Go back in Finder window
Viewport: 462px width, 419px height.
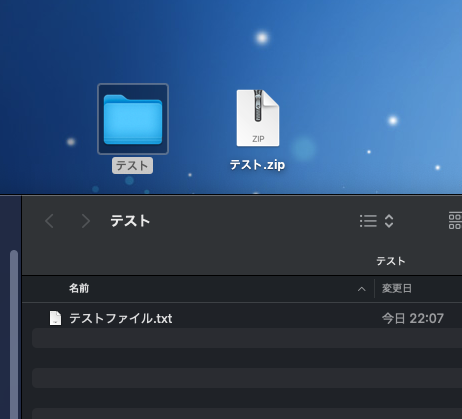49,221
